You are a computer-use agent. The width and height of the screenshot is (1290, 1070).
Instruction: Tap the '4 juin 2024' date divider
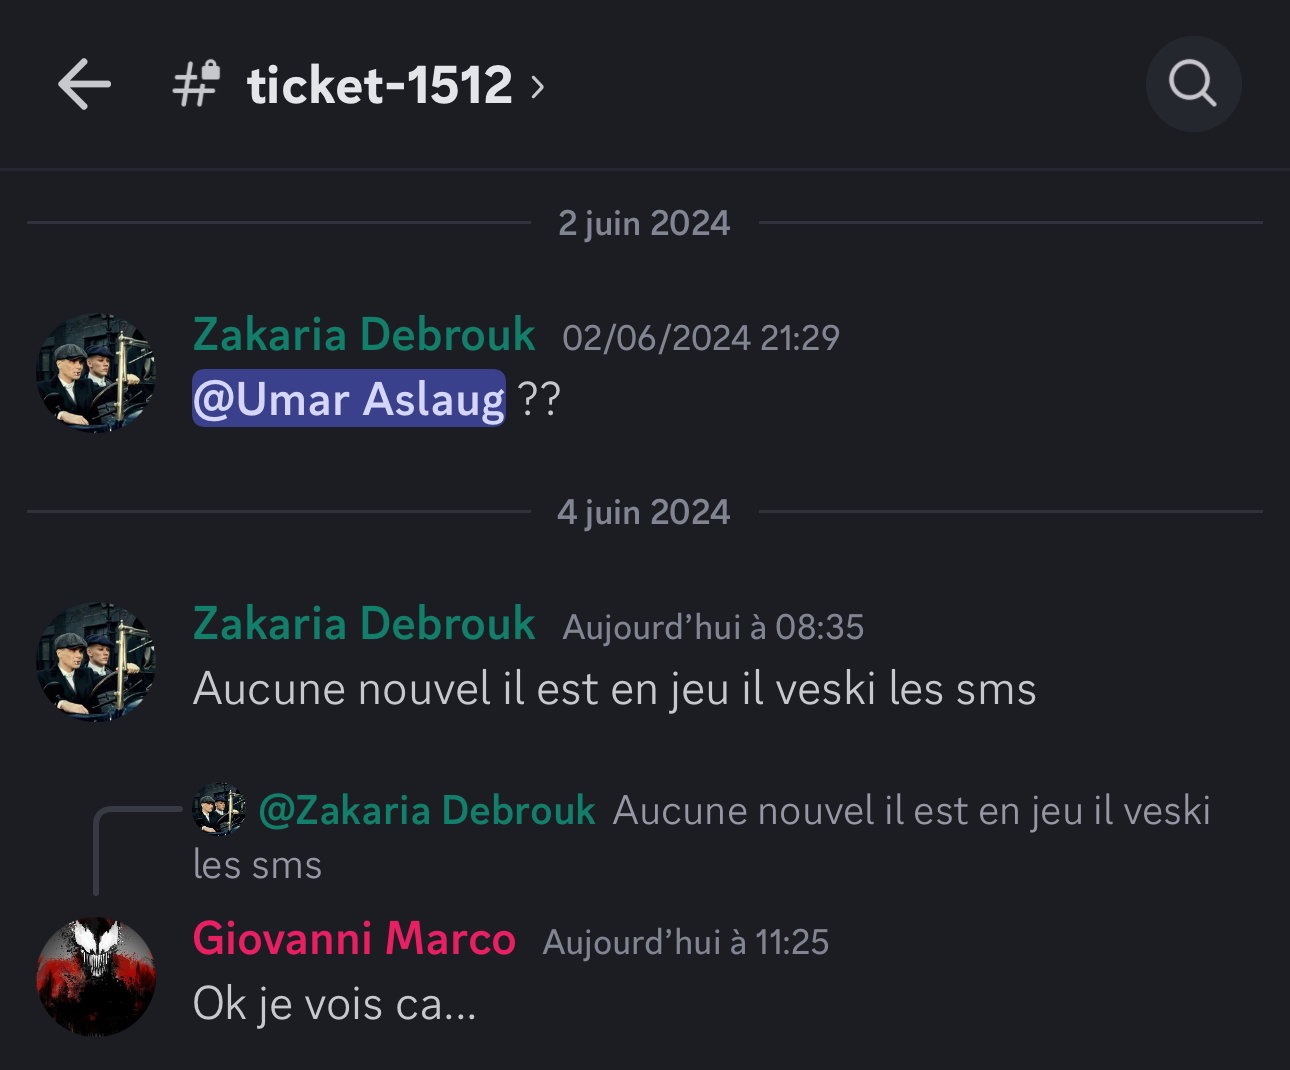644,512
